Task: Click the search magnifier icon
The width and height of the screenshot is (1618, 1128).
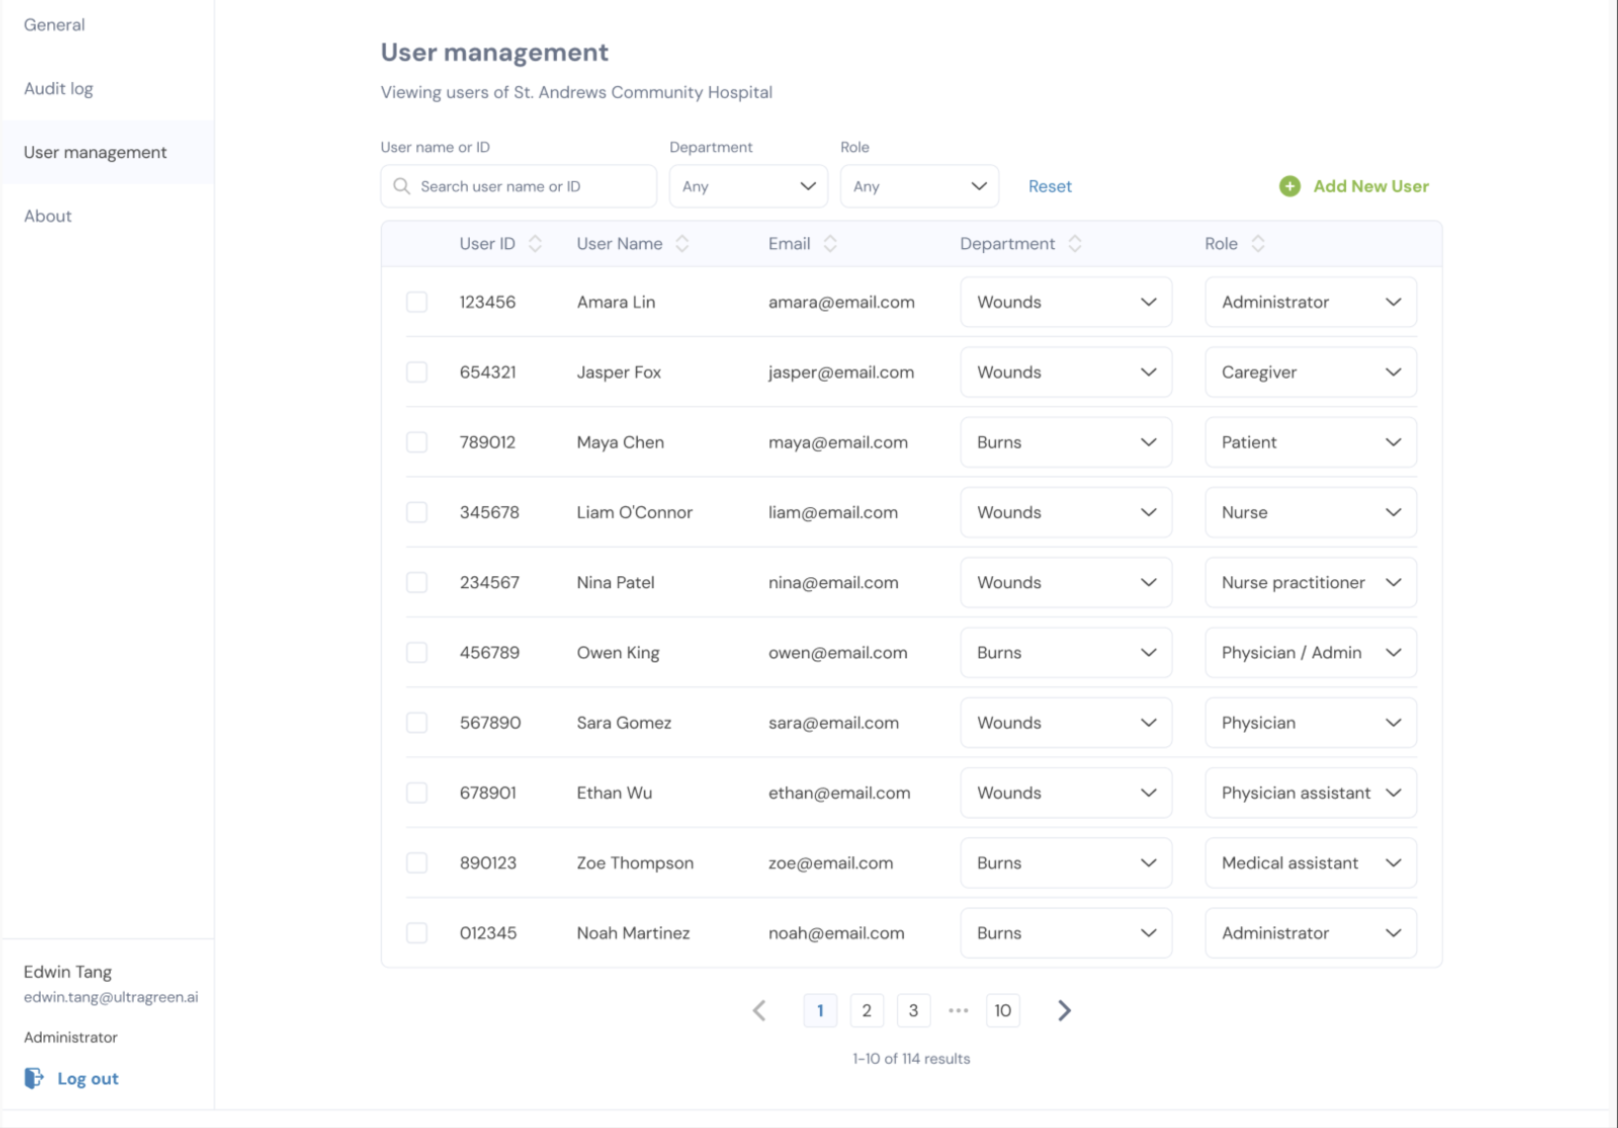Action: click(x=402, y=186)
